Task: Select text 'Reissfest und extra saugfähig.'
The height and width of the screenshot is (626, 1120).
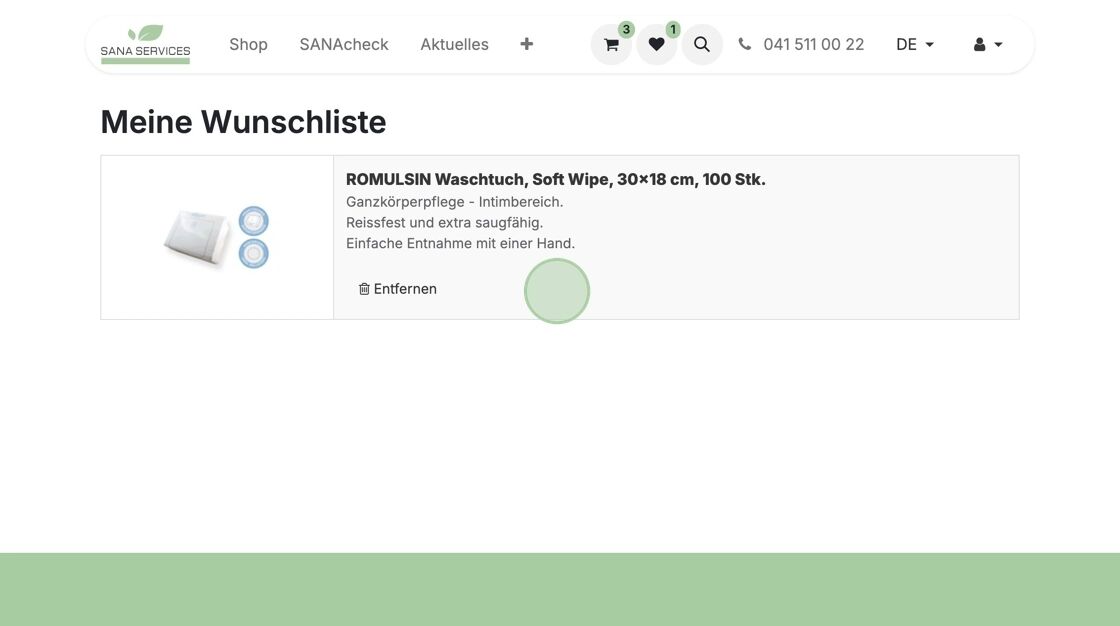Action: (444, 222)
